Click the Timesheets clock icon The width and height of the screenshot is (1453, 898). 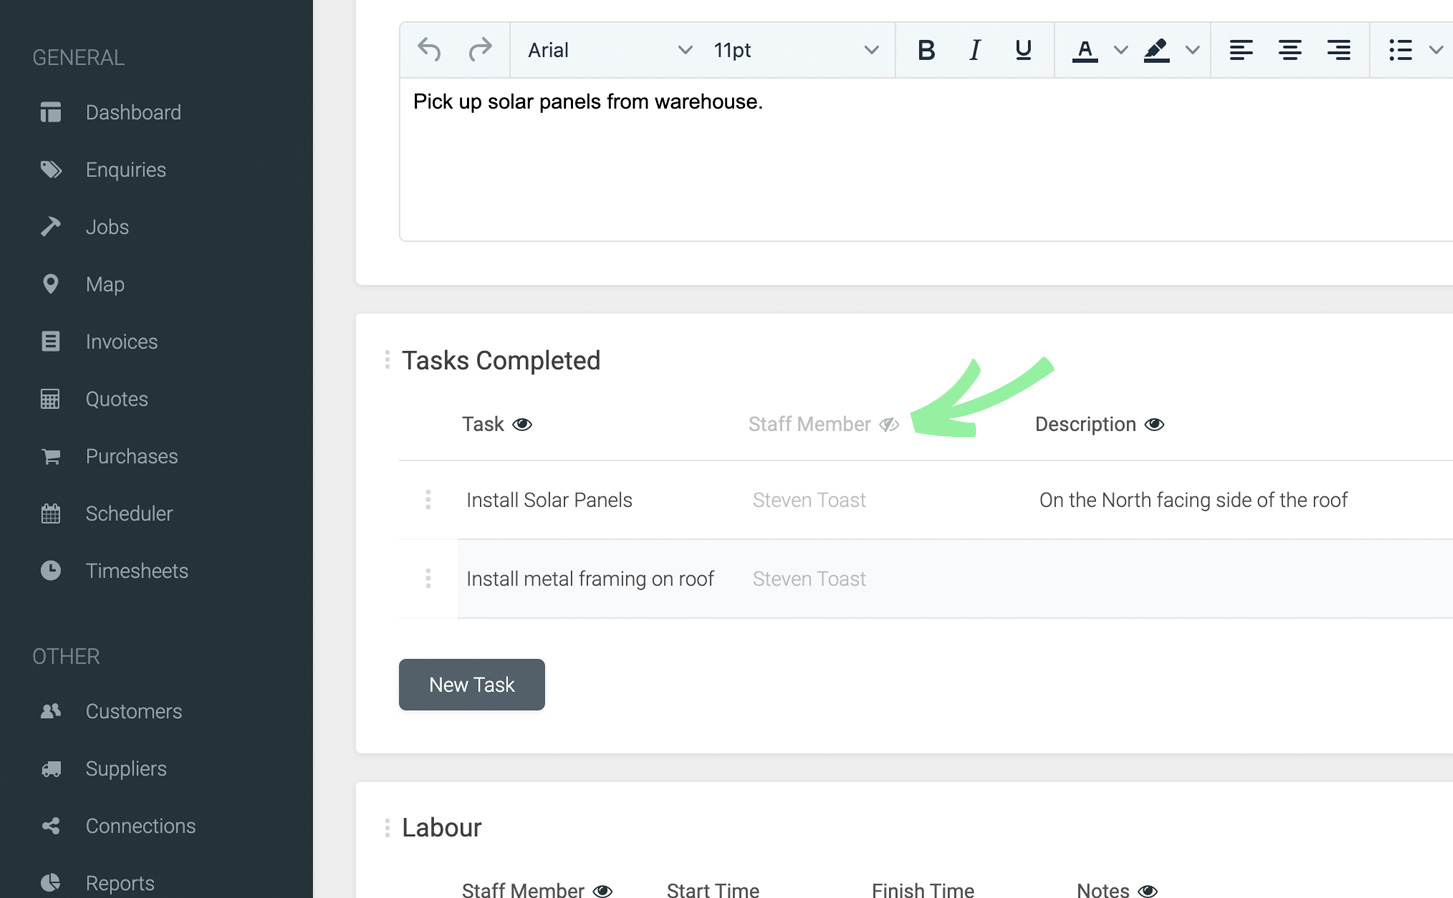[50, 571]
